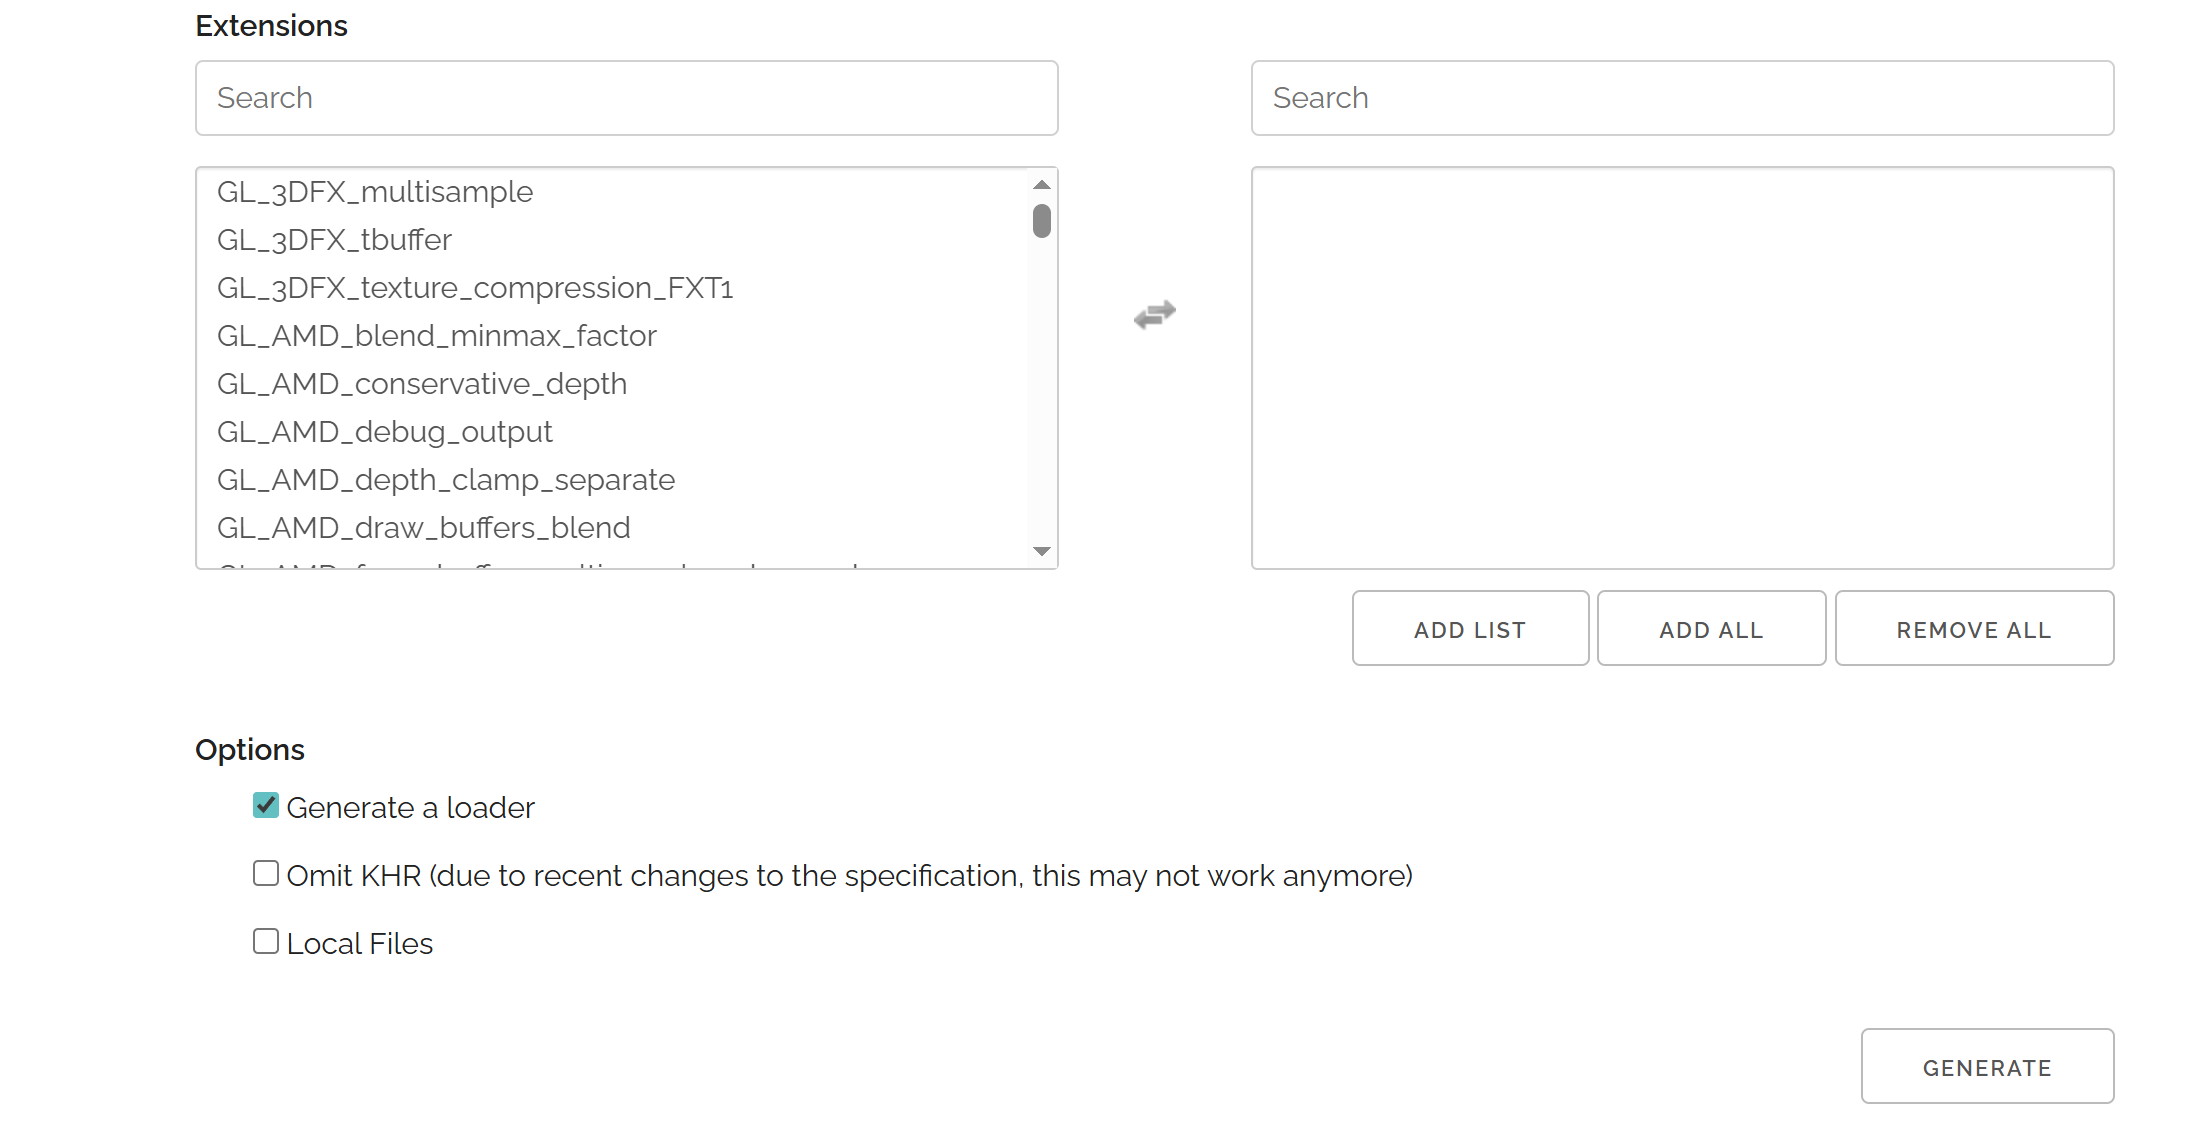2212x1132 pixels.
Task: Focus the left extensions Search field
Action: [x=627, y=98]
